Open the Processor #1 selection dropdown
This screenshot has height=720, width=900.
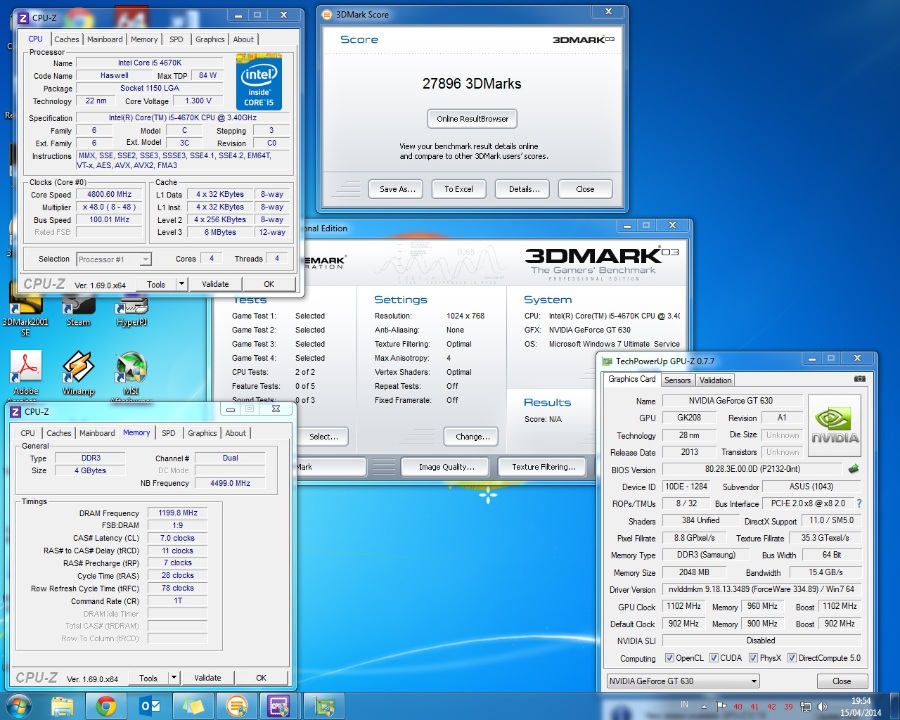click(x=114, y=259)
